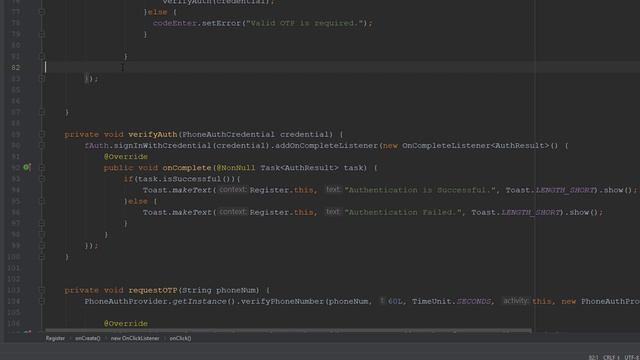The image size is (640, 360).
Task: Click the @NonNull annotation
Action: click(x=236, y=168)
